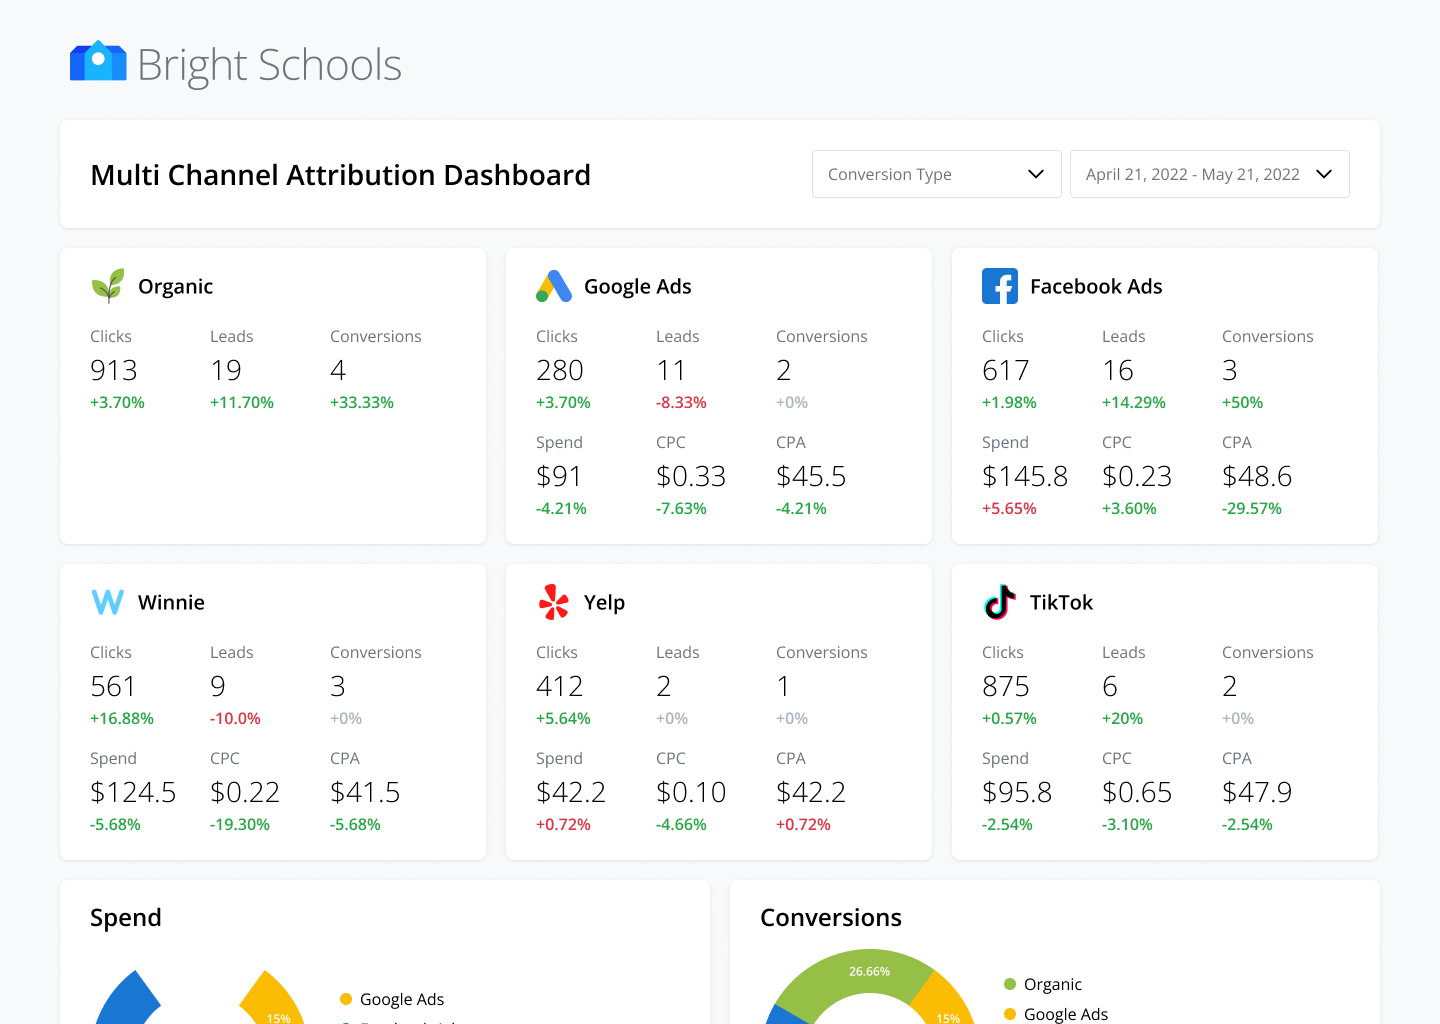Click the Multi Channel Attribution Dashboard title
The height and width of the screenshot is (1024, 1440).
pyautogui.click(x=340, y=175)
